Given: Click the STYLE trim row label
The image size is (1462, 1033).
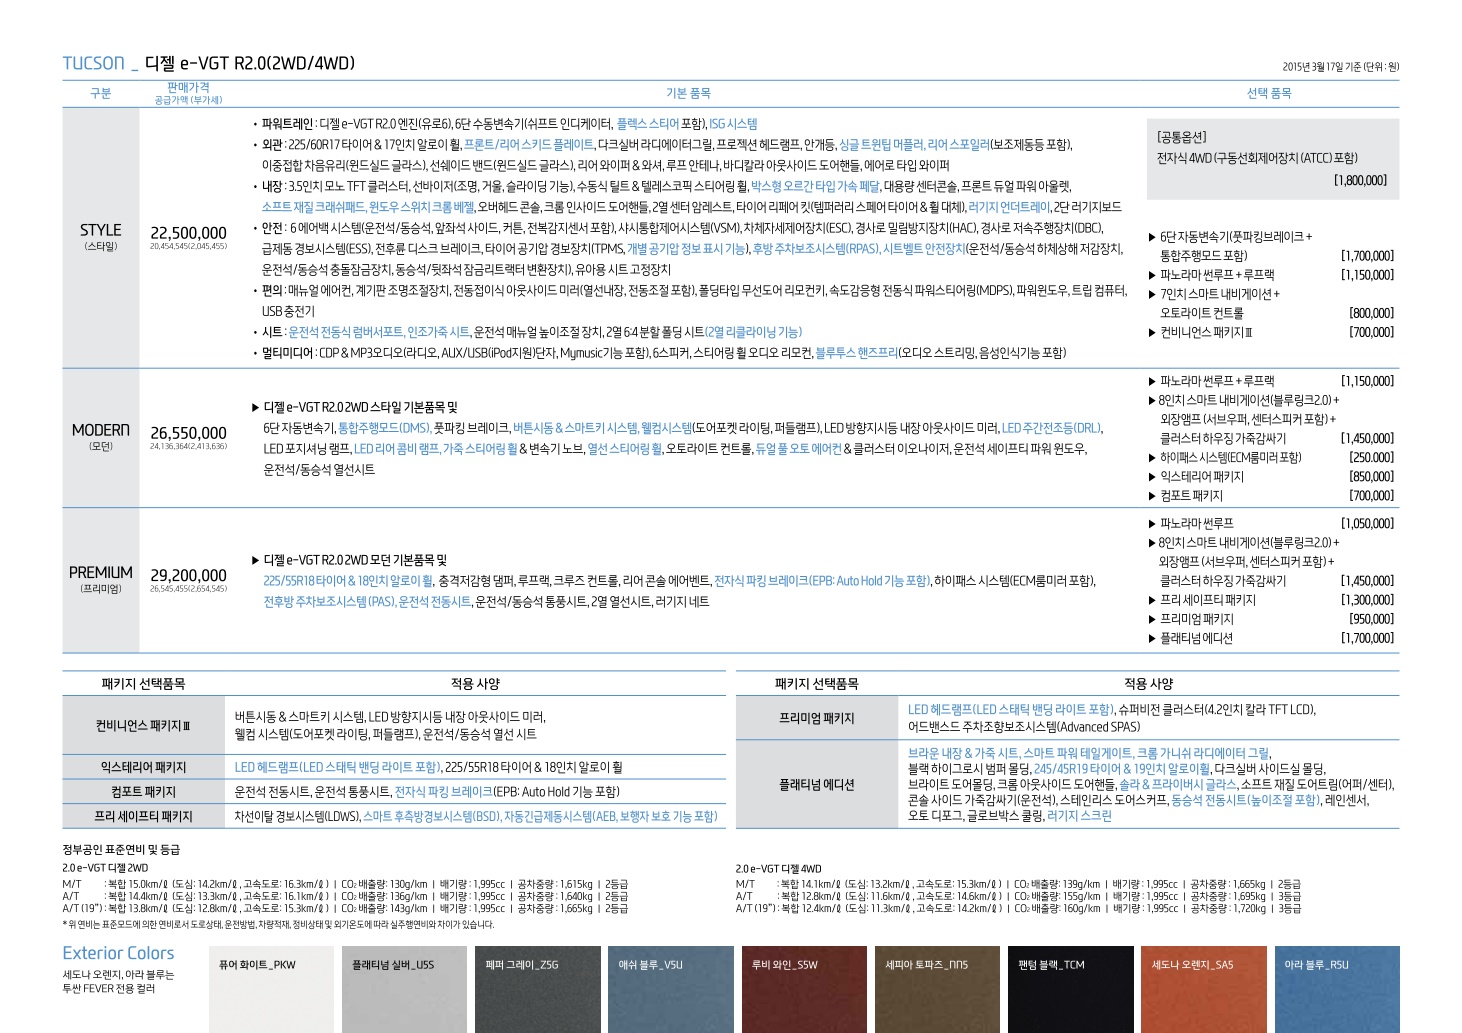Looking at the screenshot, I should (x=100, y=236).
